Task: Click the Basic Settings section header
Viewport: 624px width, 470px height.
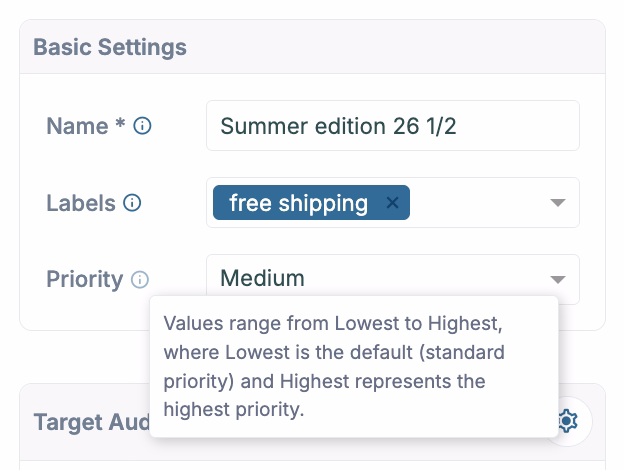Action: pyautogui.click(x=110, y=47)
